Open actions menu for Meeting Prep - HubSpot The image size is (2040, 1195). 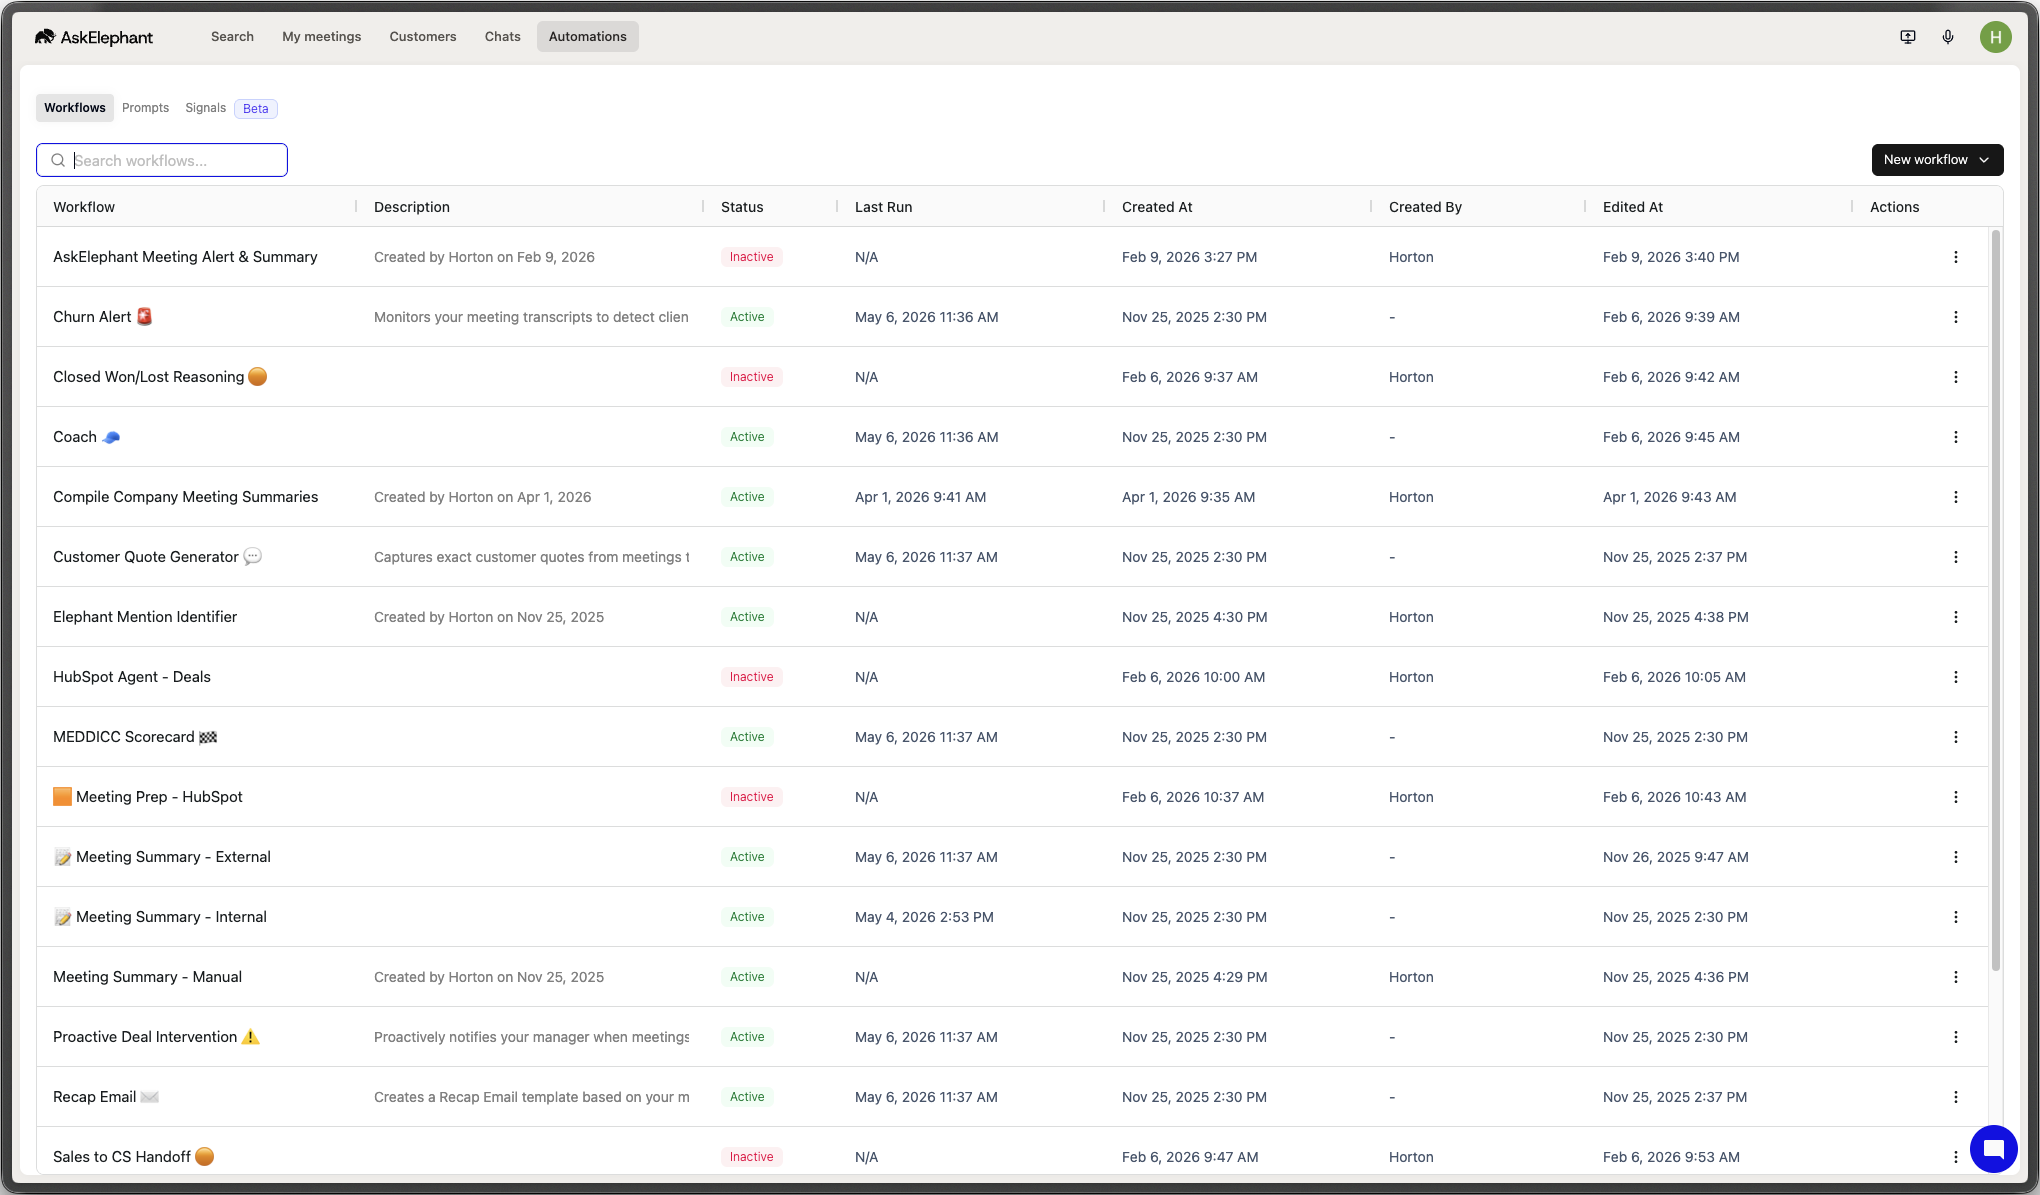coord(1956,797)
